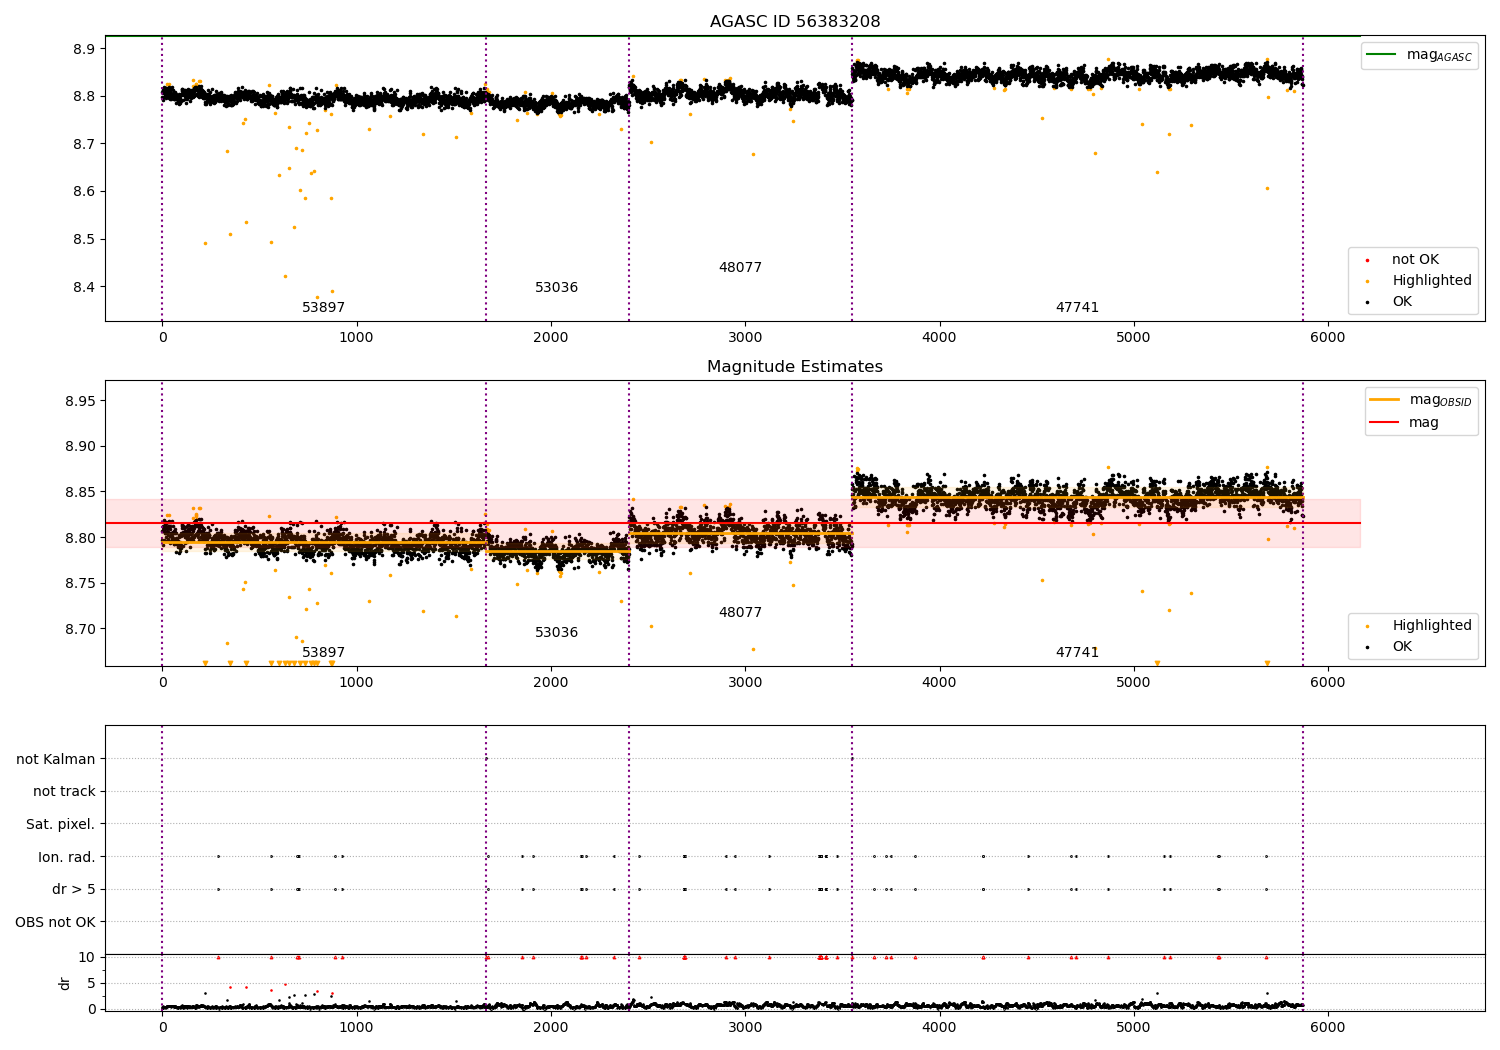Click the 8.85 y-axis tick label
Screen dimensions: 1500x1050
(81, 493)
